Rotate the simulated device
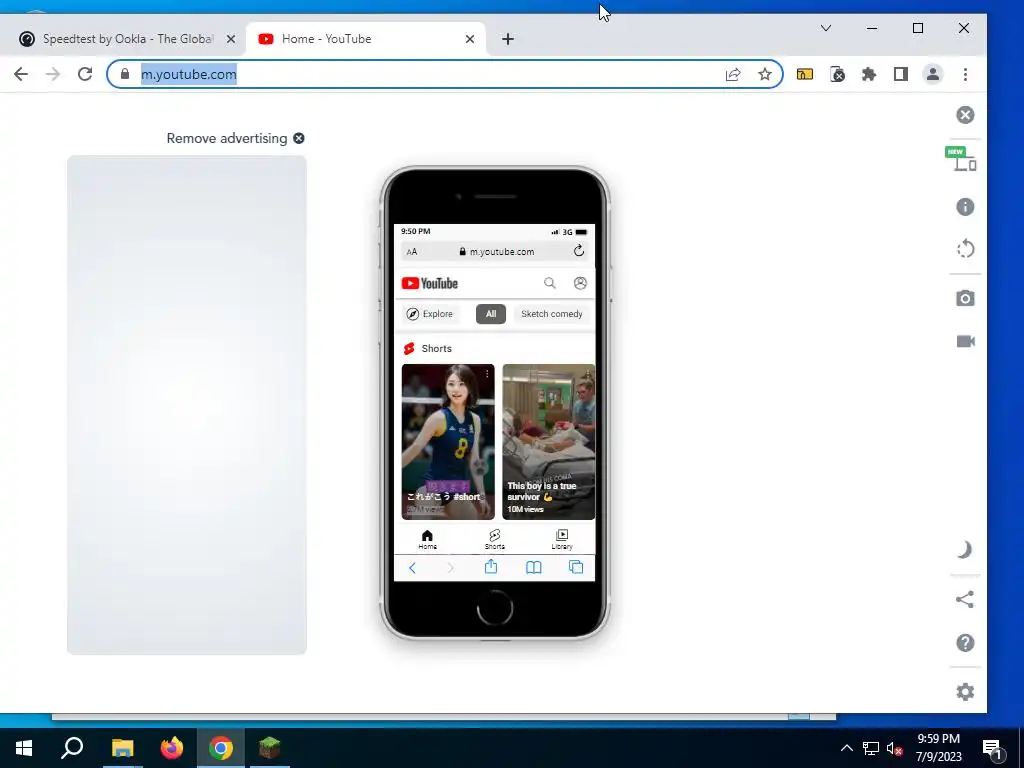This screenshot has width=1024, height=768. (x=965, y=249)
